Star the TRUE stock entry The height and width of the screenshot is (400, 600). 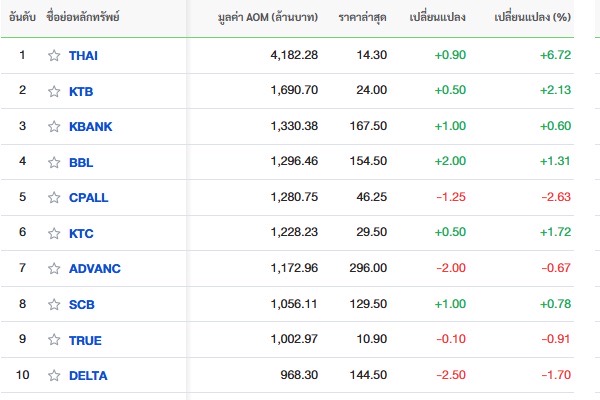(x=54, y=340)
